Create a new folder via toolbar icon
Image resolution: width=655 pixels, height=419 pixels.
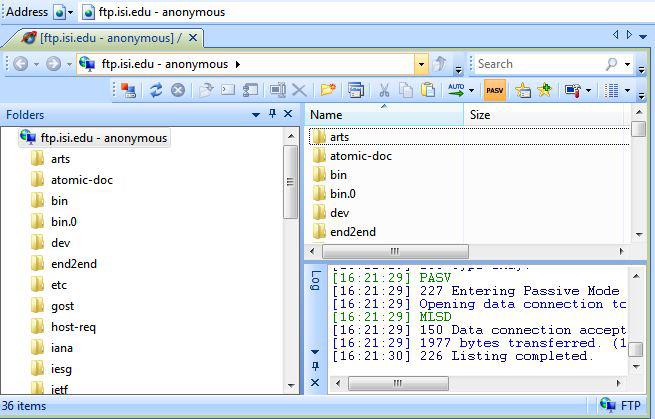pos(328,90)
